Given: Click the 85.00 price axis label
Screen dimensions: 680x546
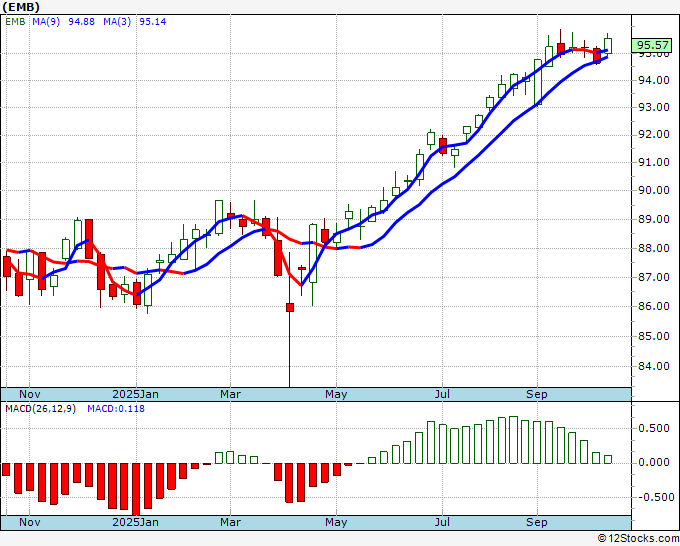Looking at the screenshot, I should tap(654, 337).
